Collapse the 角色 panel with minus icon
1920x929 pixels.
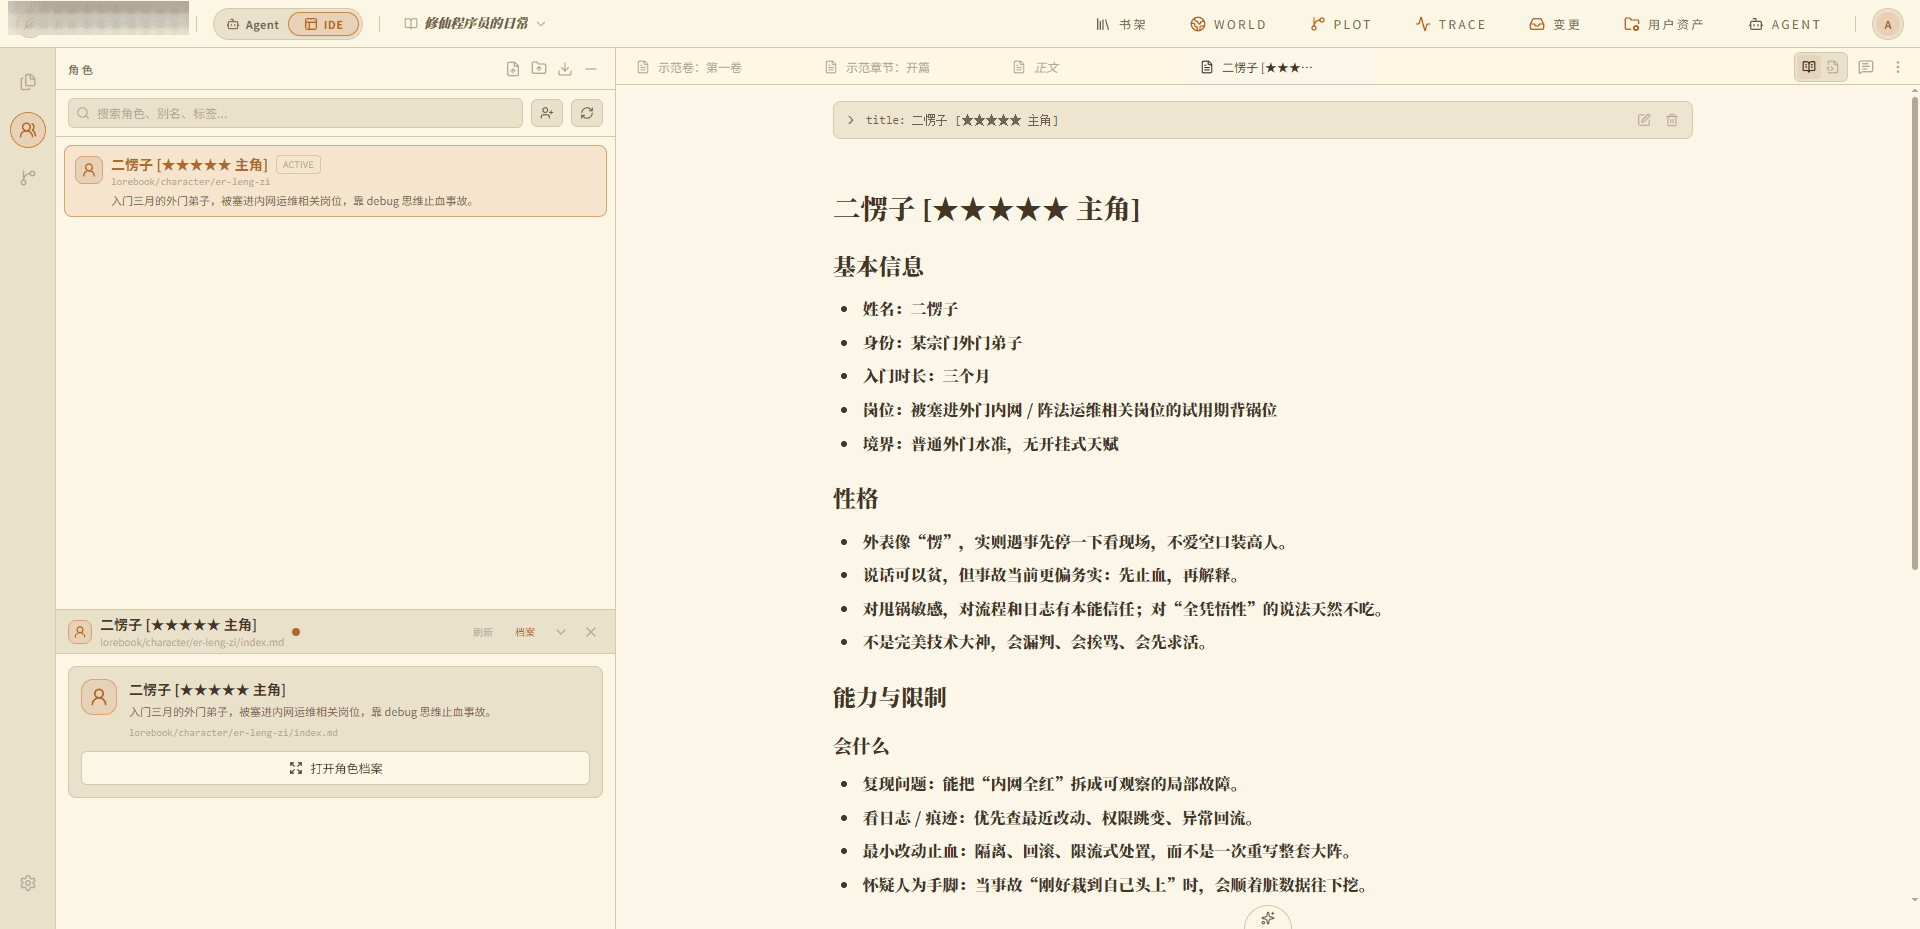coord(591,69)
